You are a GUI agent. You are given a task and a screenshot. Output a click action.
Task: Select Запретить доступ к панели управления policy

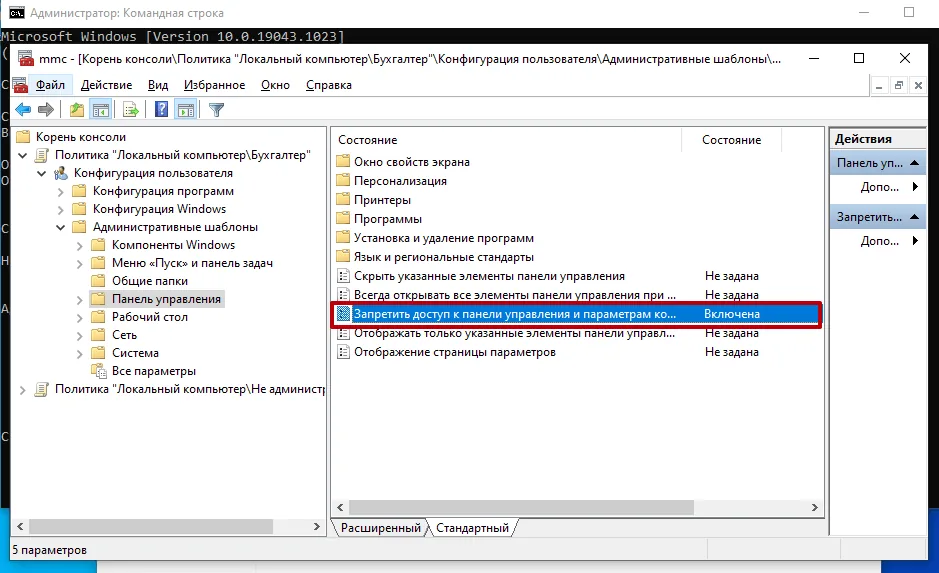tap(577, 314)
